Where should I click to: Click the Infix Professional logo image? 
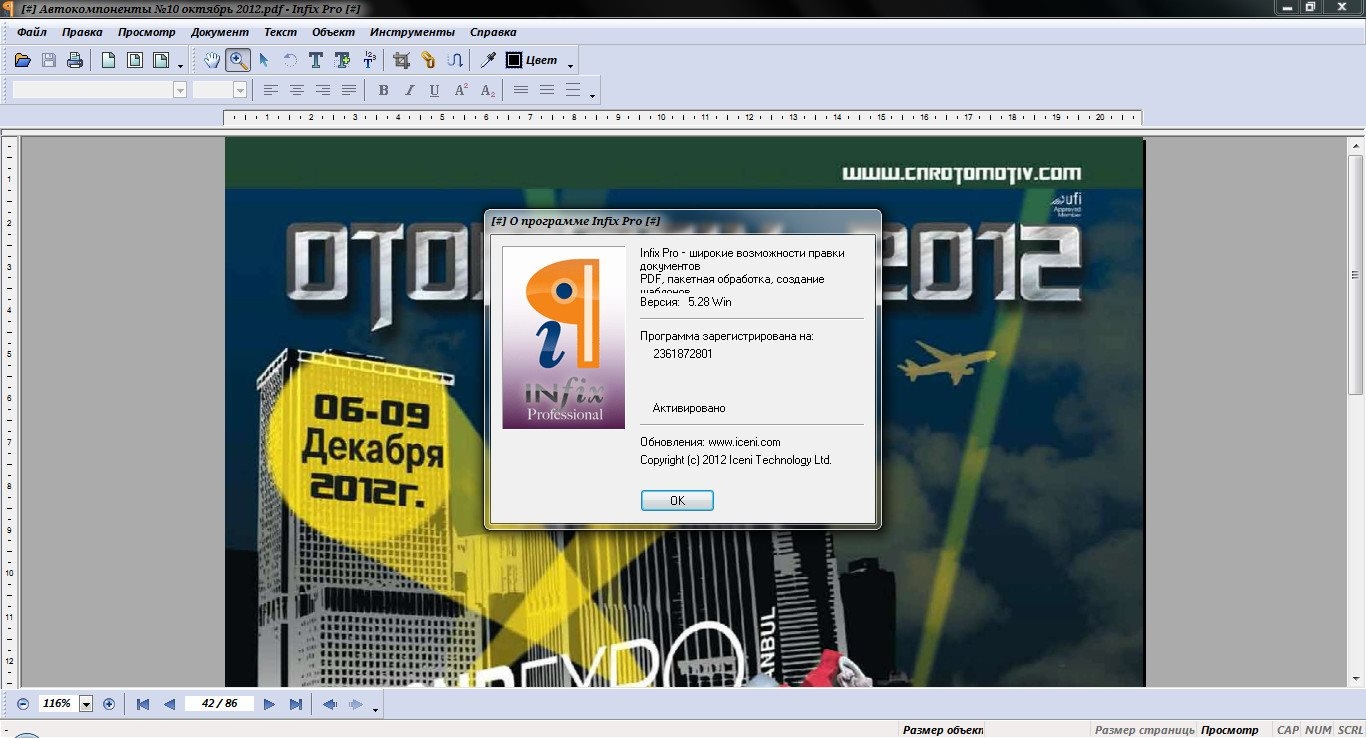coord(564,338)
